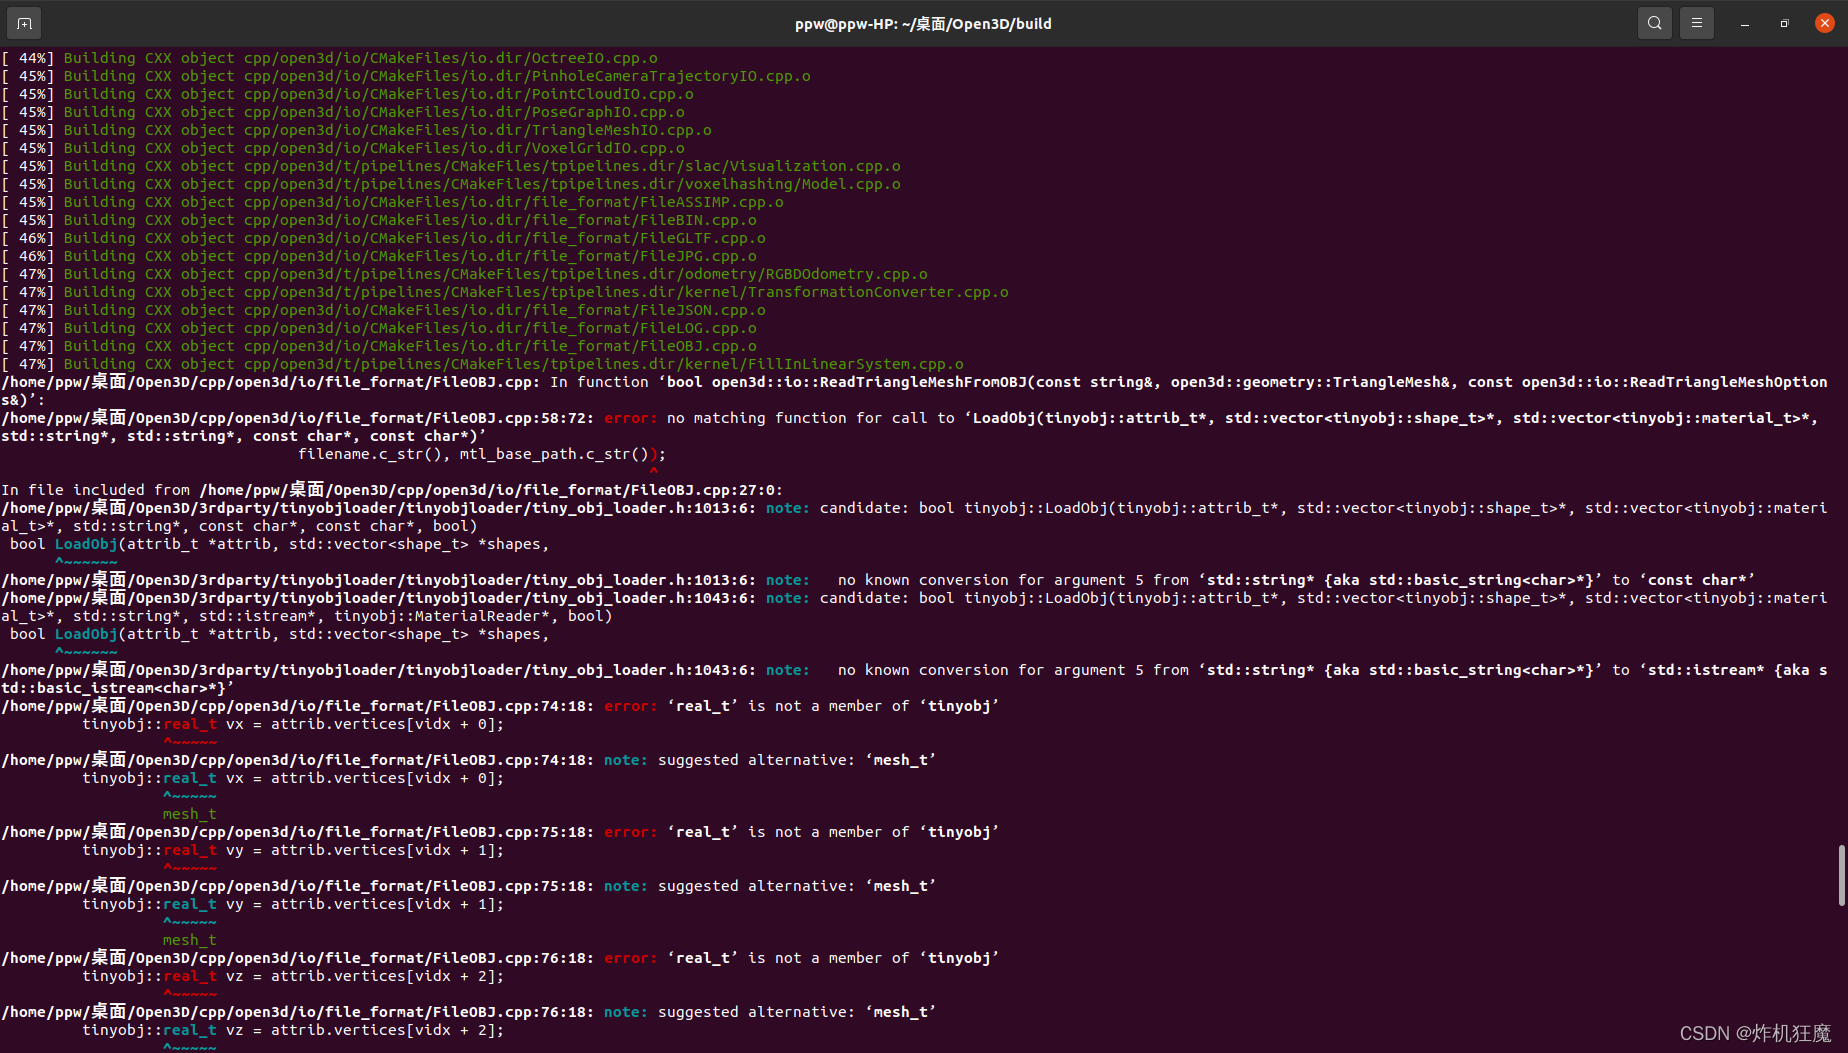Click the FileGLTF.cpp.o build line

coord(383,238)
